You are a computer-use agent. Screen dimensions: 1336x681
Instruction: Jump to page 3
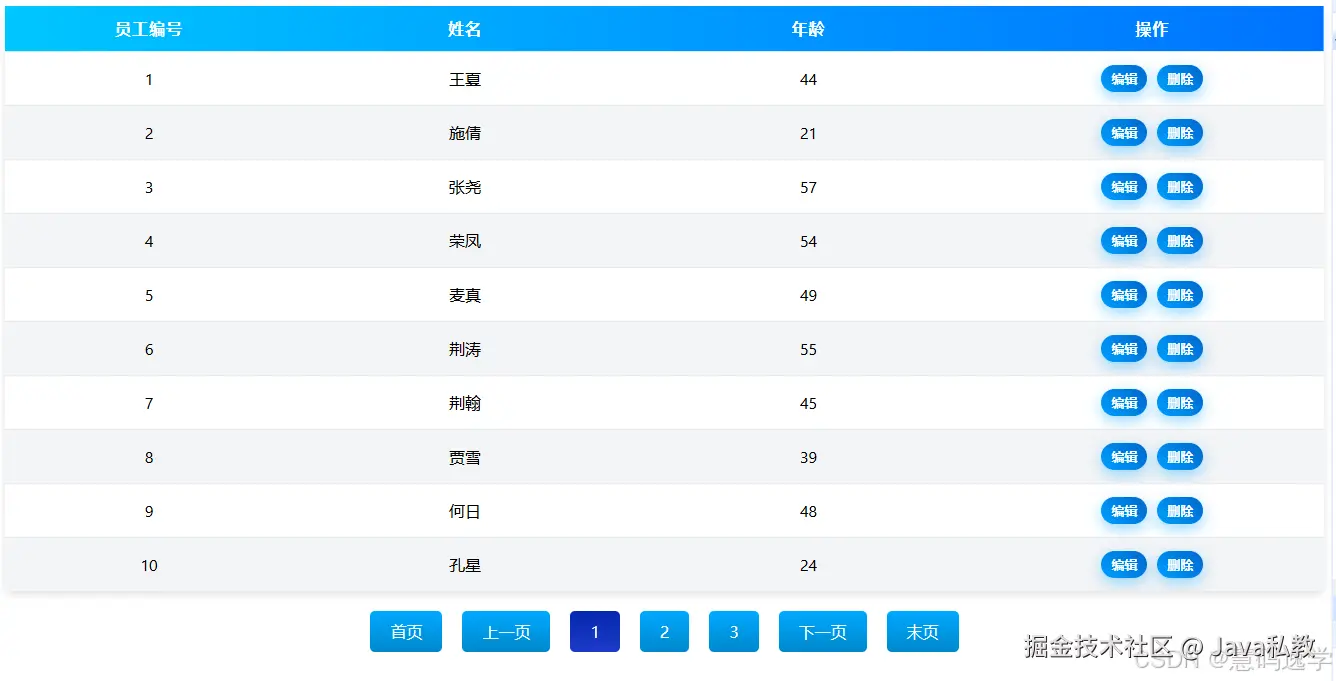(734, 632)
